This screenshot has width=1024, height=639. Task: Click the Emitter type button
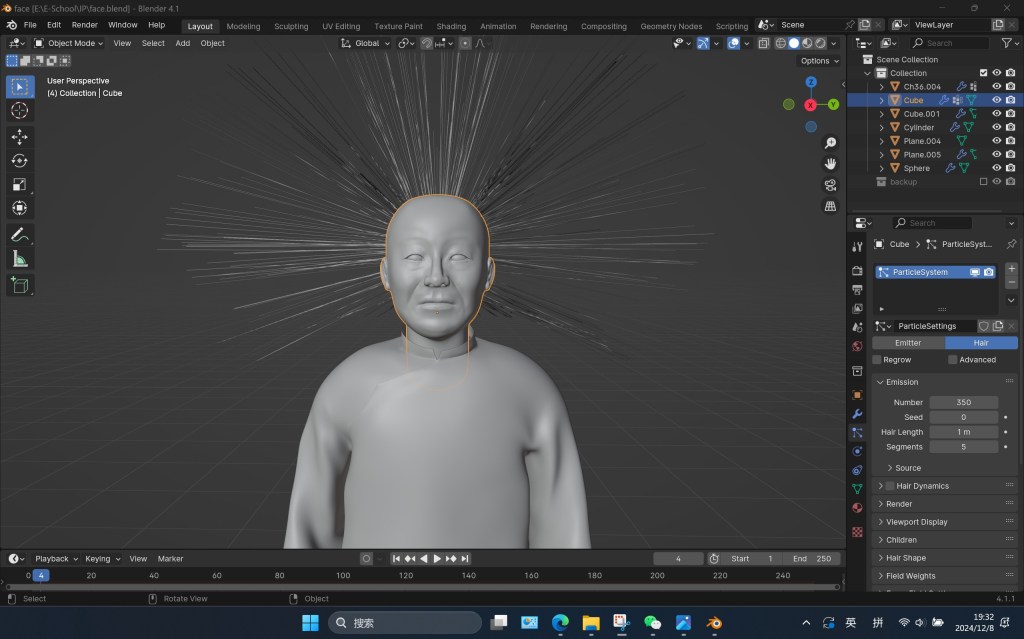(908, 343)
